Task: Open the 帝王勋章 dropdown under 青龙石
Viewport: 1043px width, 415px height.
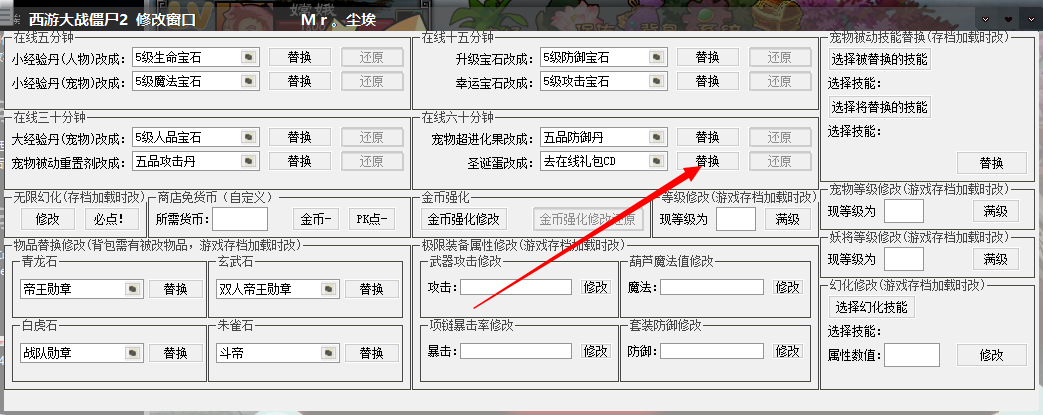Action: pos(133,289)
